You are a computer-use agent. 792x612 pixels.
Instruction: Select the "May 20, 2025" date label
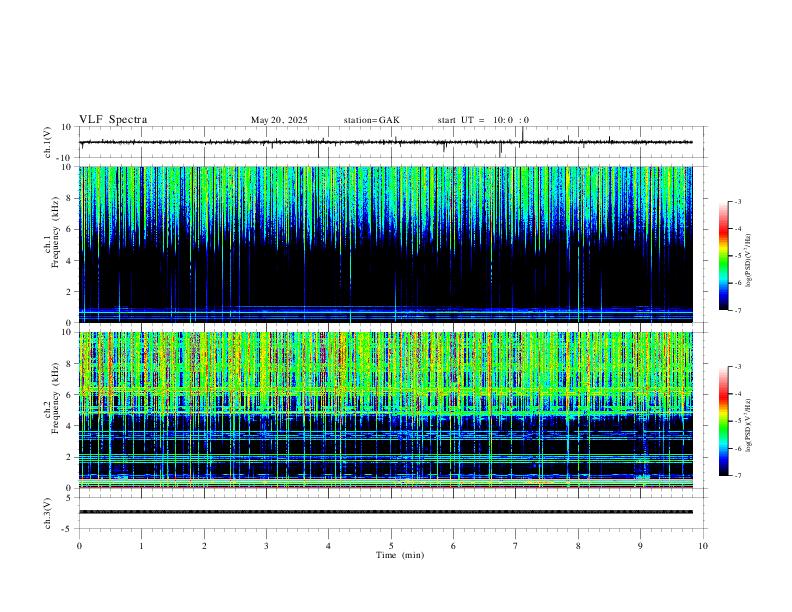(x=279, y=120)
